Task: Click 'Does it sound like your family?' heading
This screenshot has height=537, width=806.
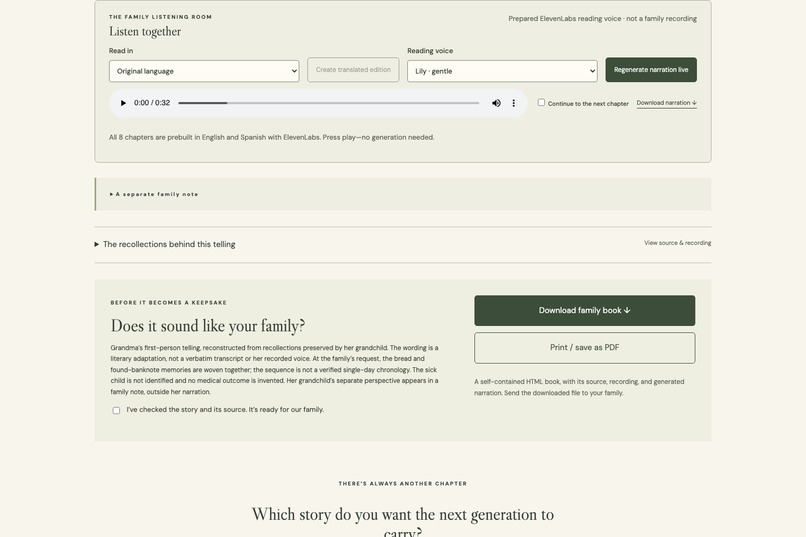Action: [x=208, y=326]
